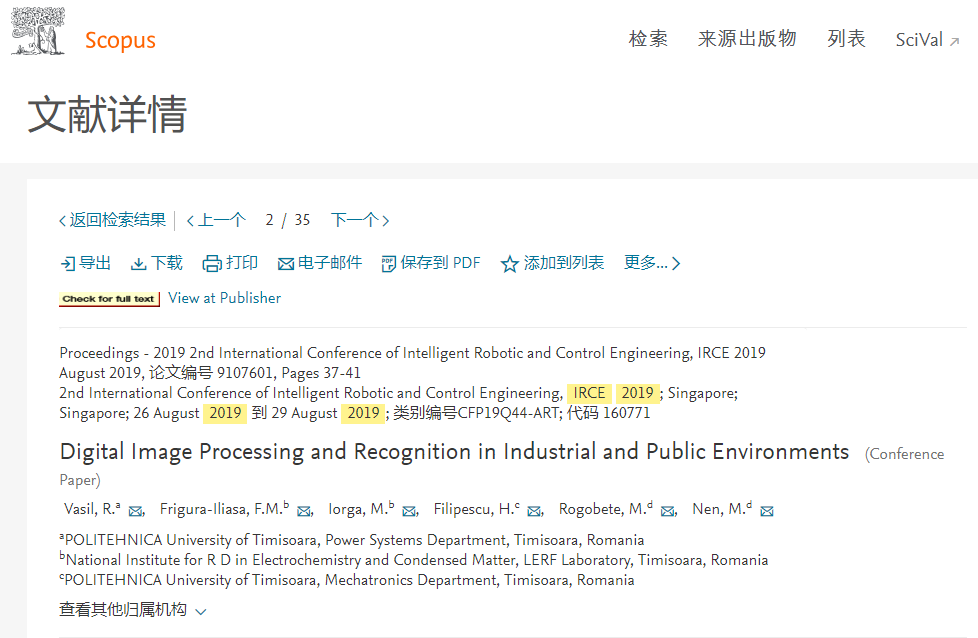Open the Scopus home link
The width and height of the screenshot is (978, 638).
point(120,40)
